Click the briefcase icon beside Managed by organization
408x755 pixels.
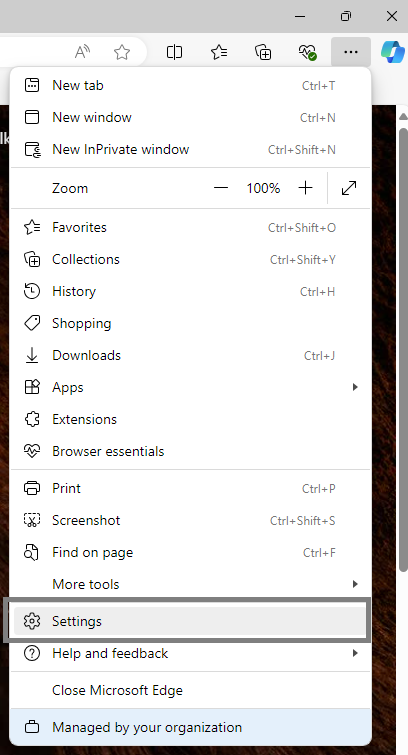pos(32,727)
